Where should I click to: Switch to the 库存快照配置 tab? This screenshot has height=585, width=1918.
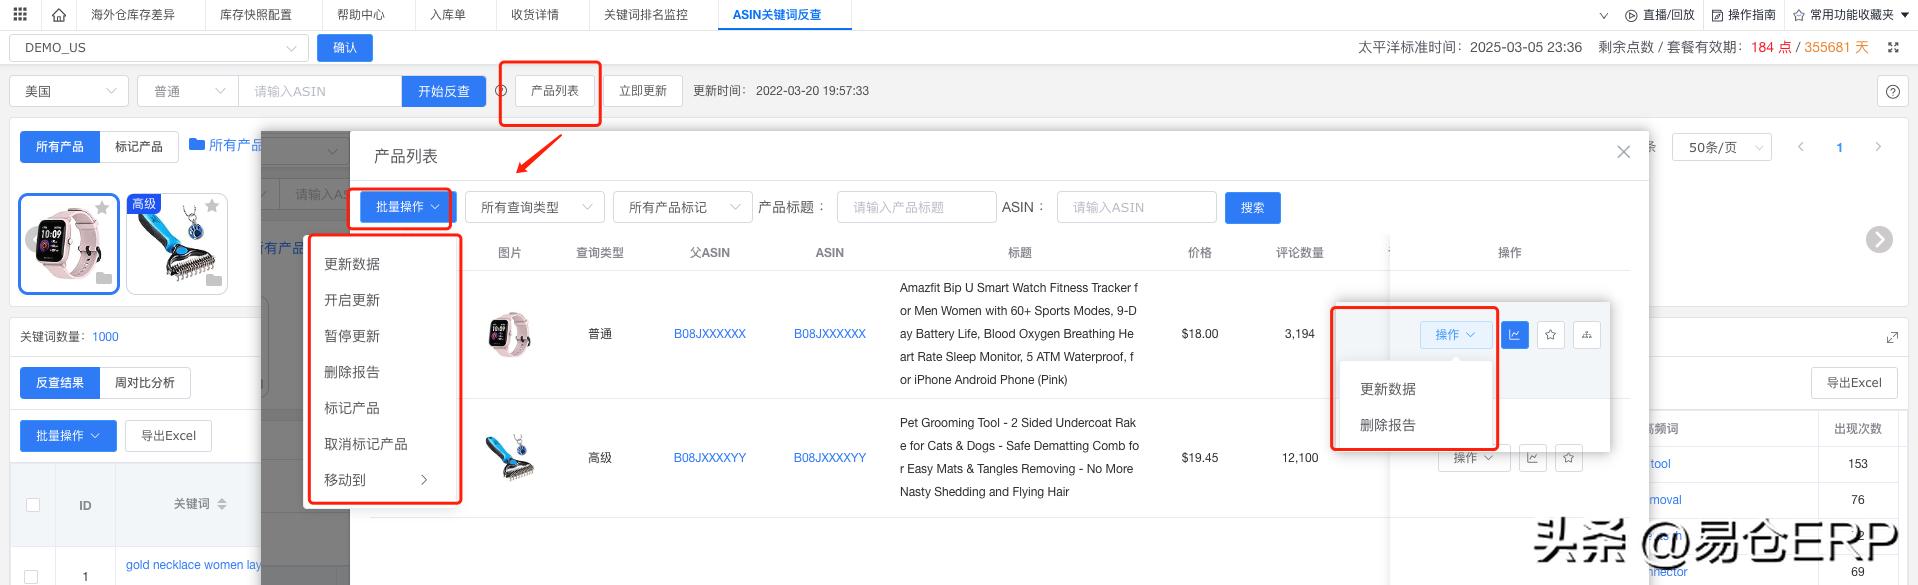[256, 15]
